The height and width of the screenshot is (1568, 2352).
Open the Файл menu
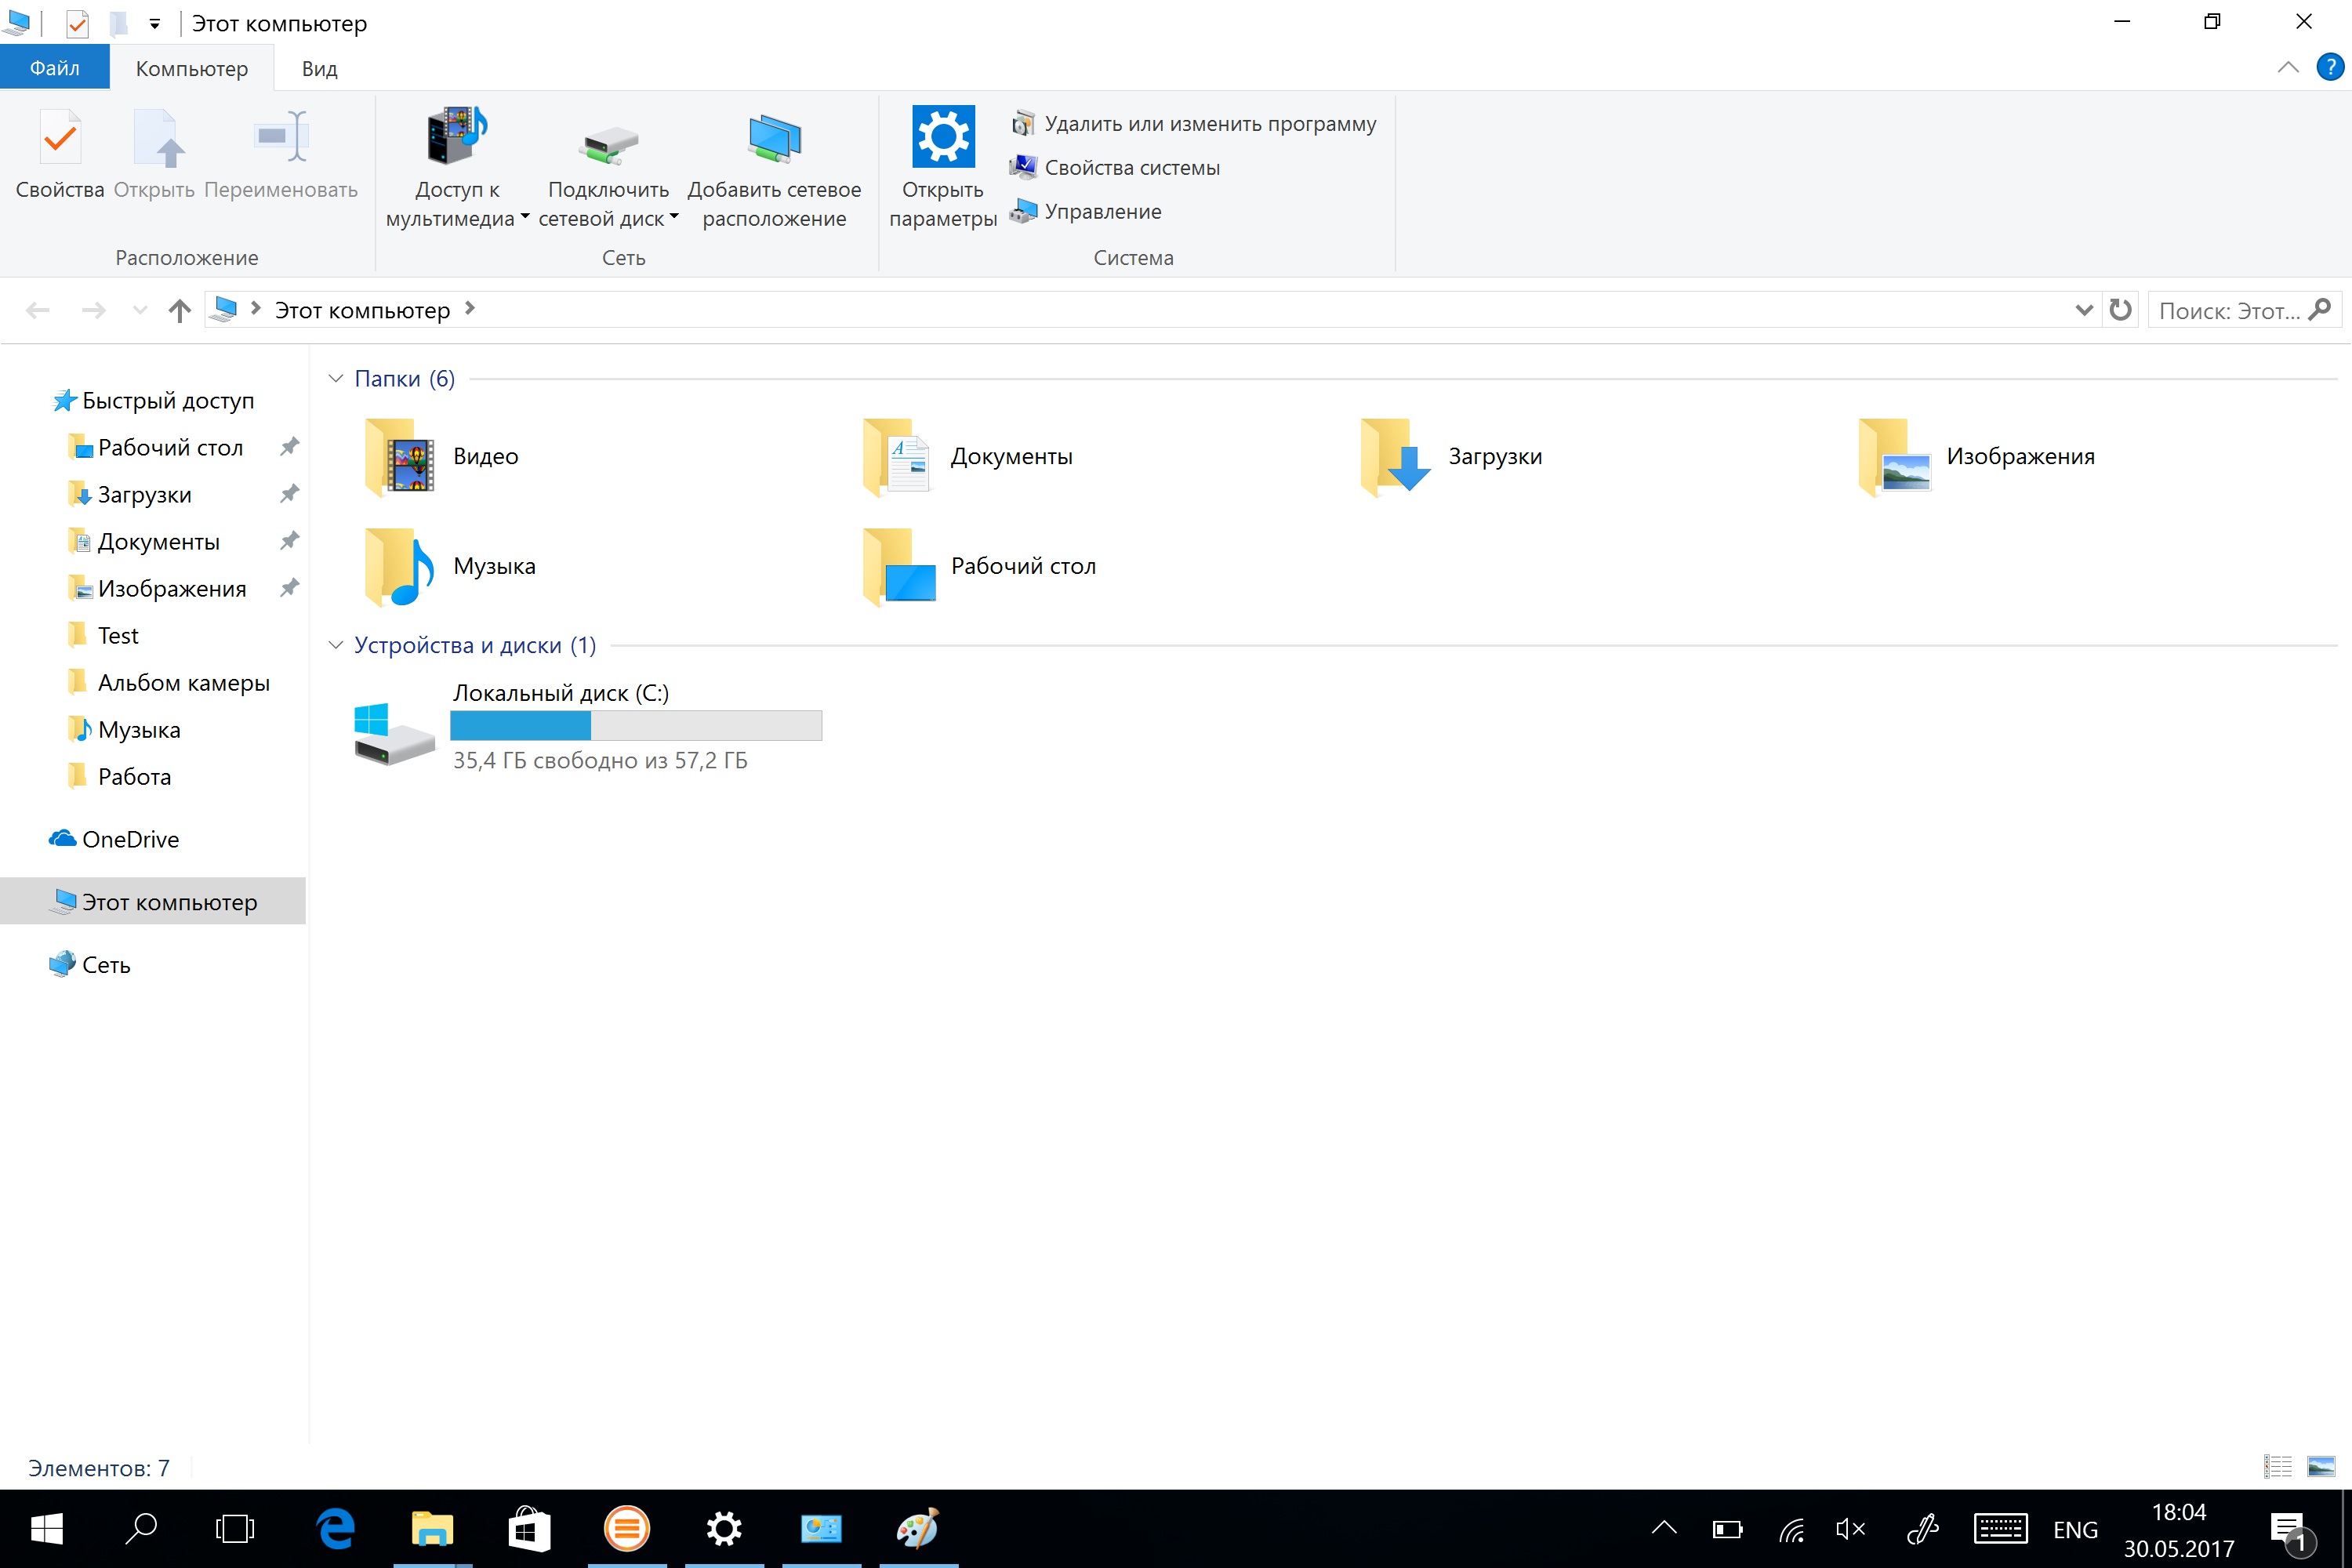55,68
